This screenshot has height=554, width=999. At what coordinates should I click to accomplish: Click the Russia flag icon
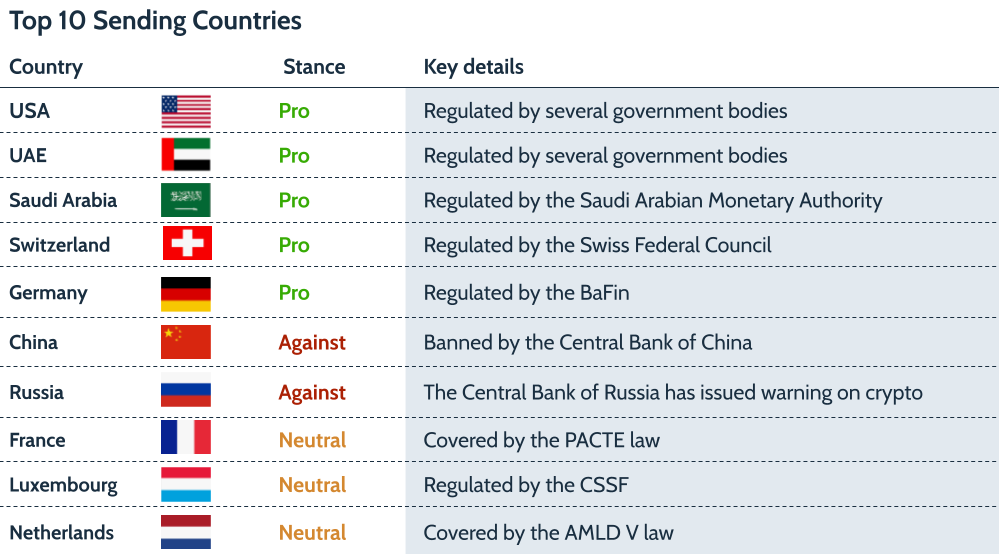186,392
